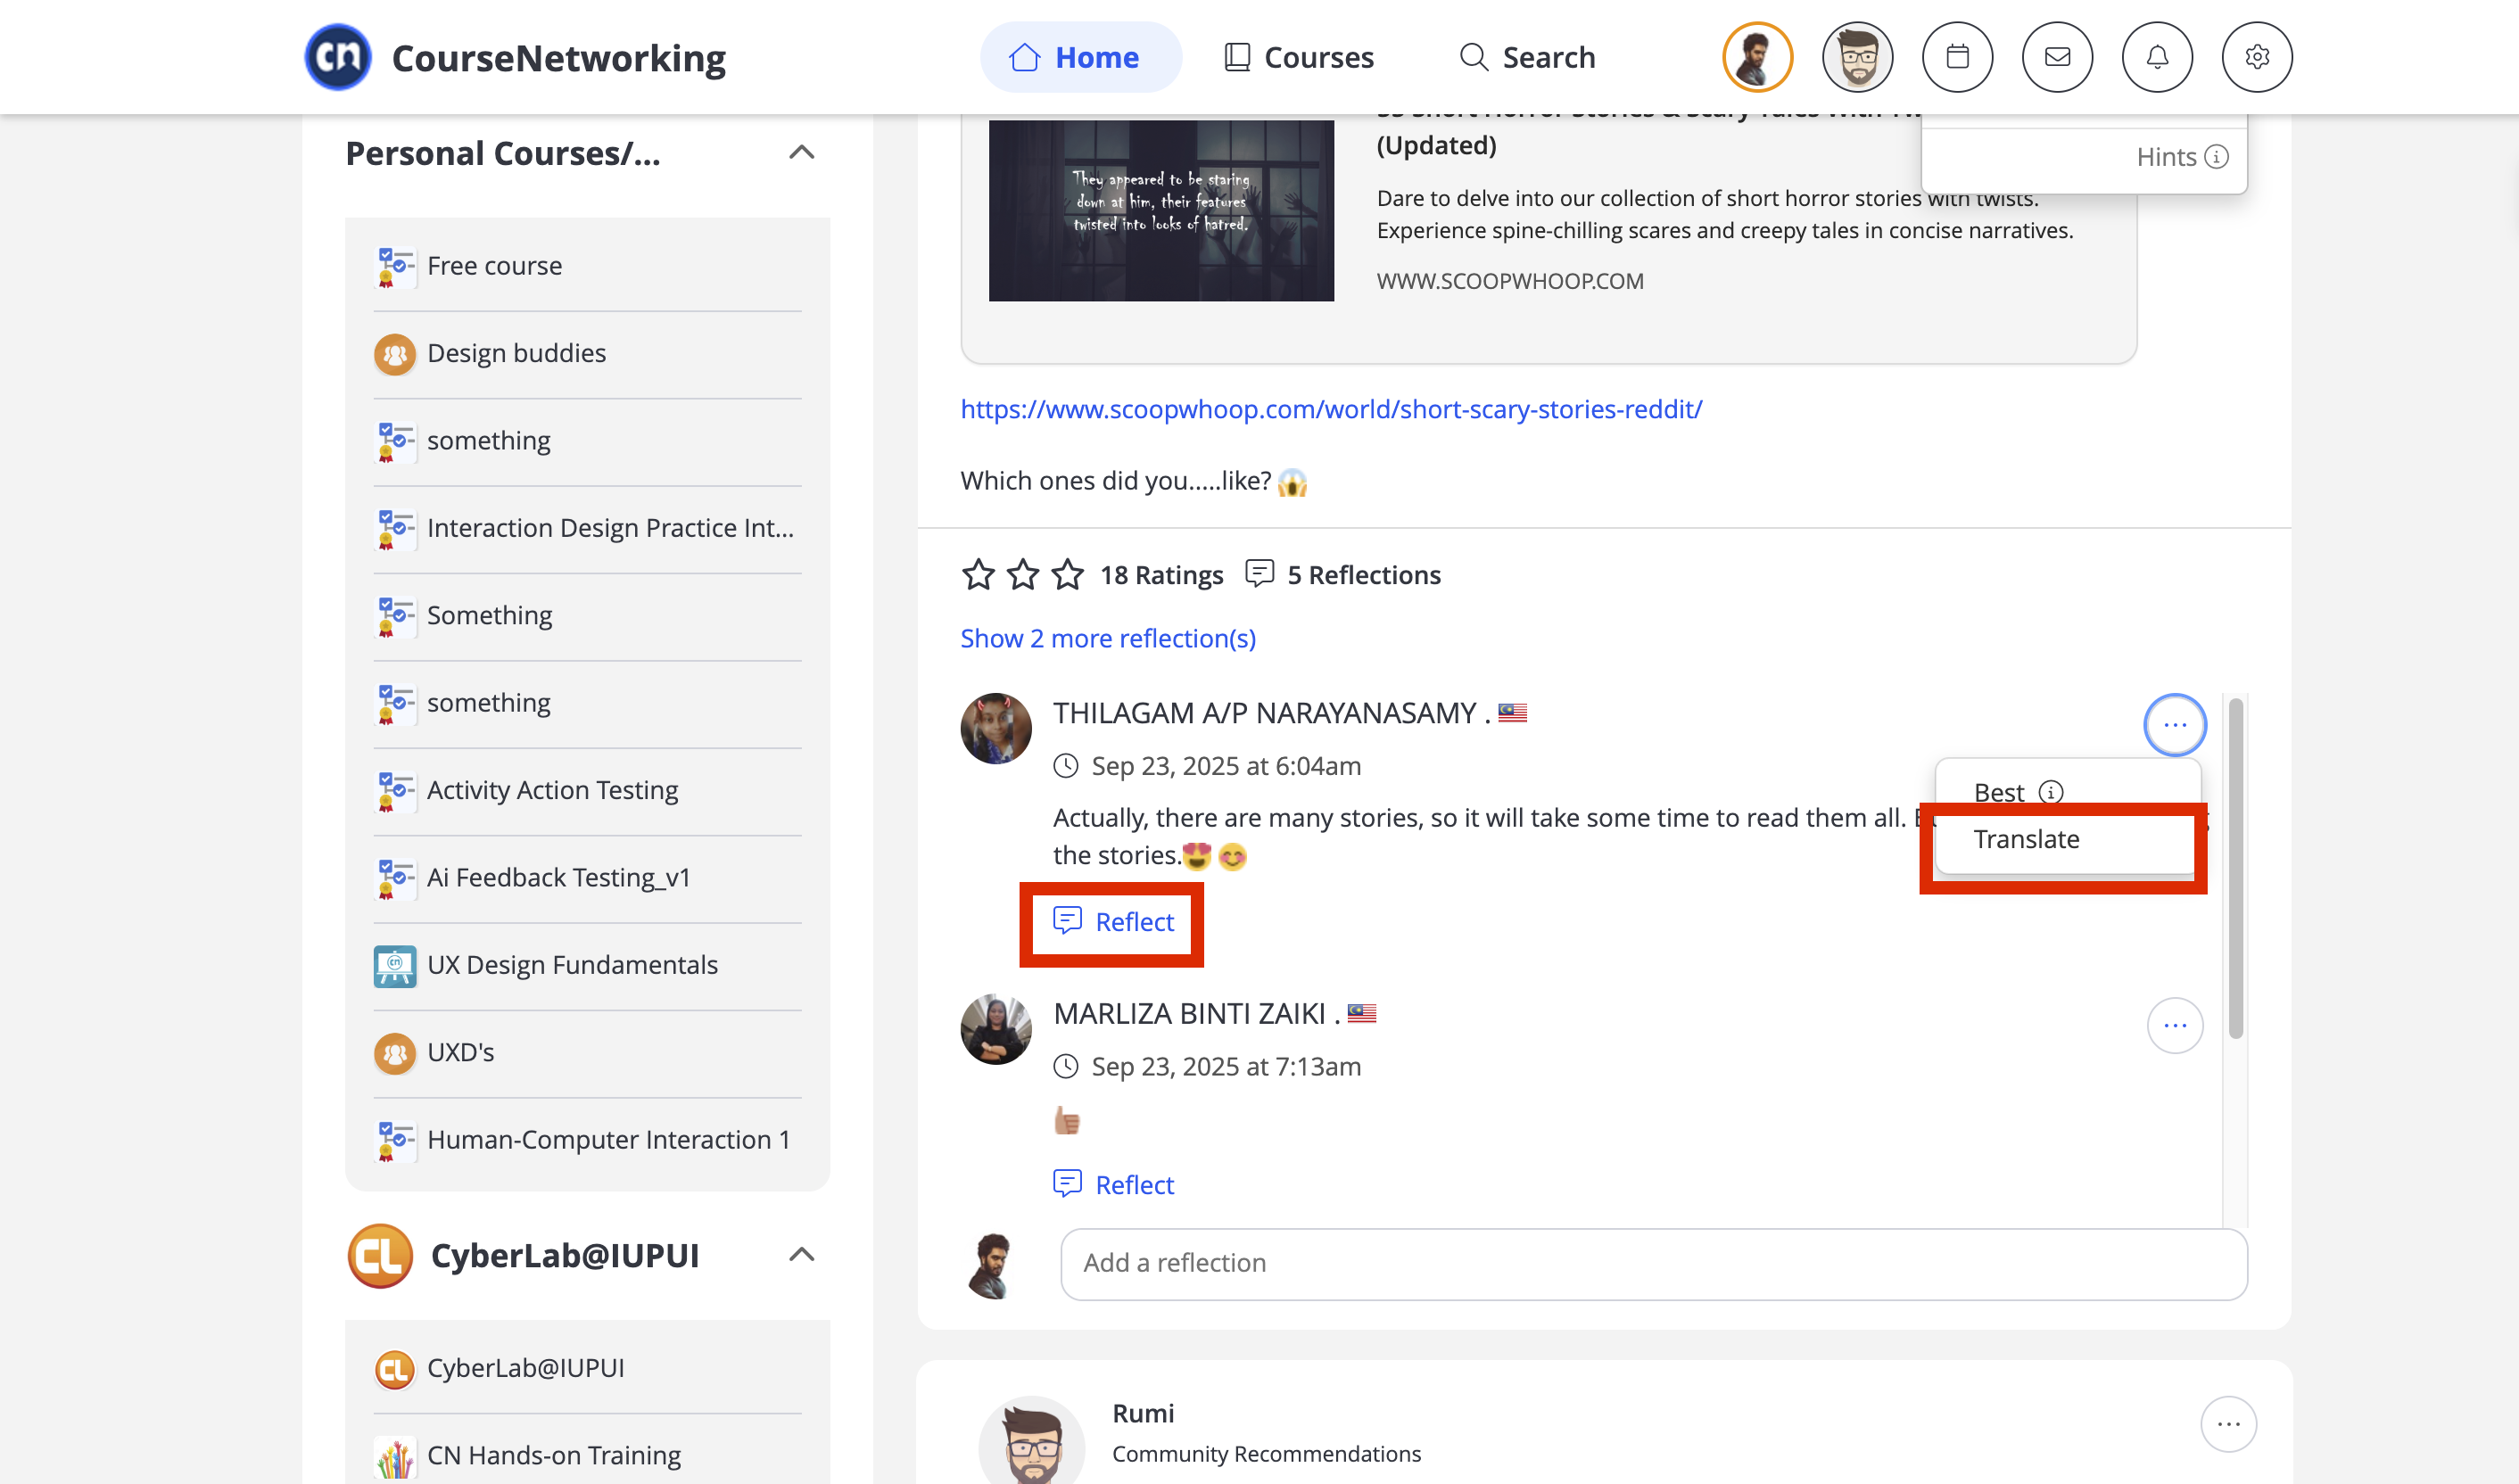Click the Hints label
2519x1484 pixels.
pos(2166,157)
